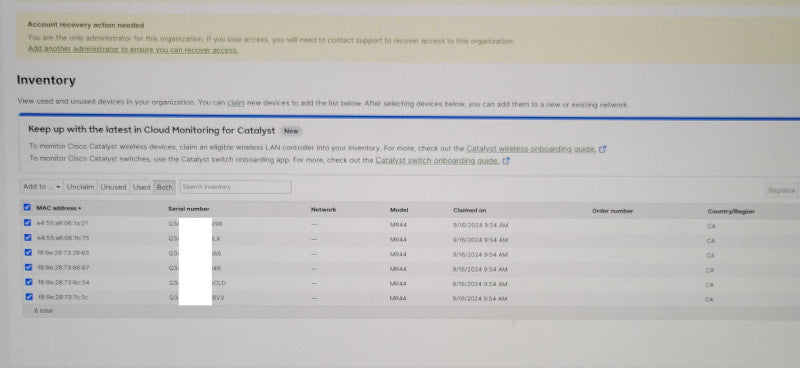Click claimed date in f8:9e:28:73:66:67 row
The width and height of the screenshot is (800, 368).
tap(480, 269)
